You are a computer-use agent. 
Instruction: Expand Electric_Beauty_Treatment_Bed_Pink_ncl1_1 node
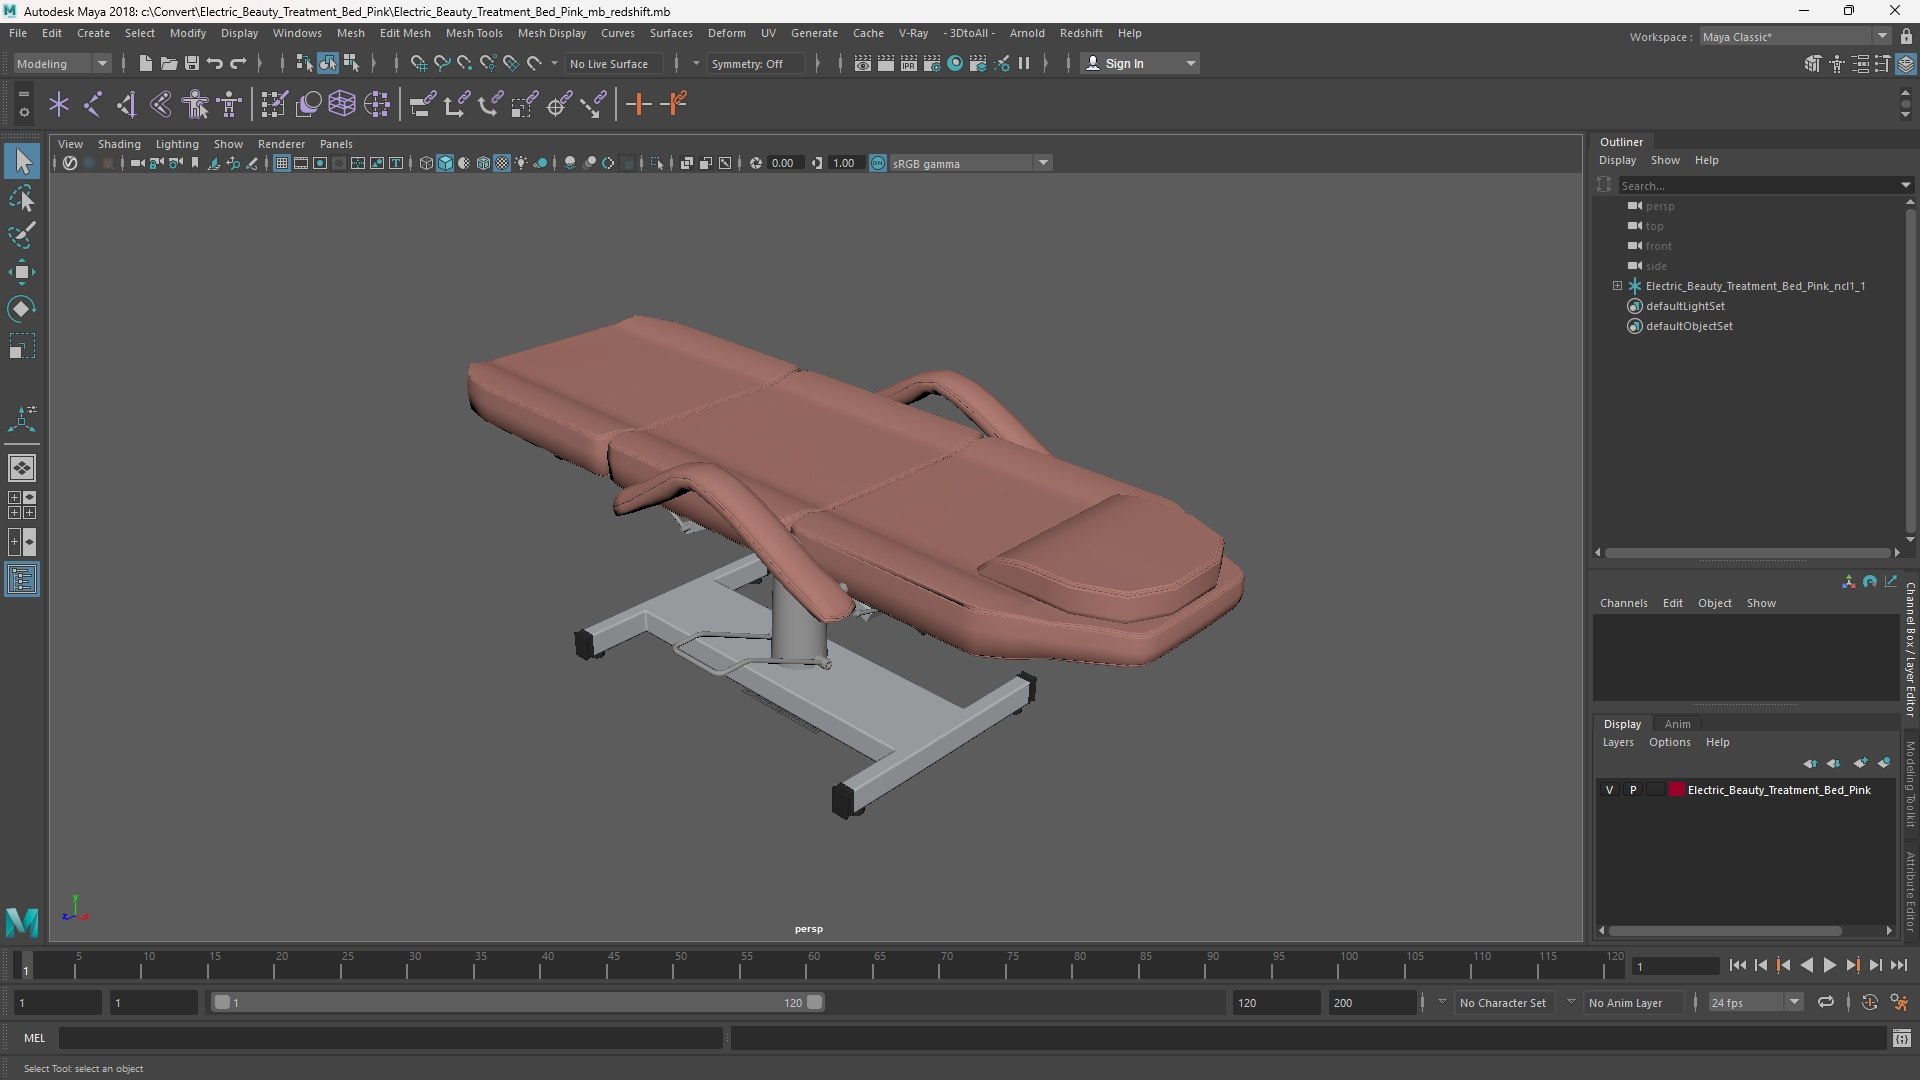click(x=1617, y=286)
